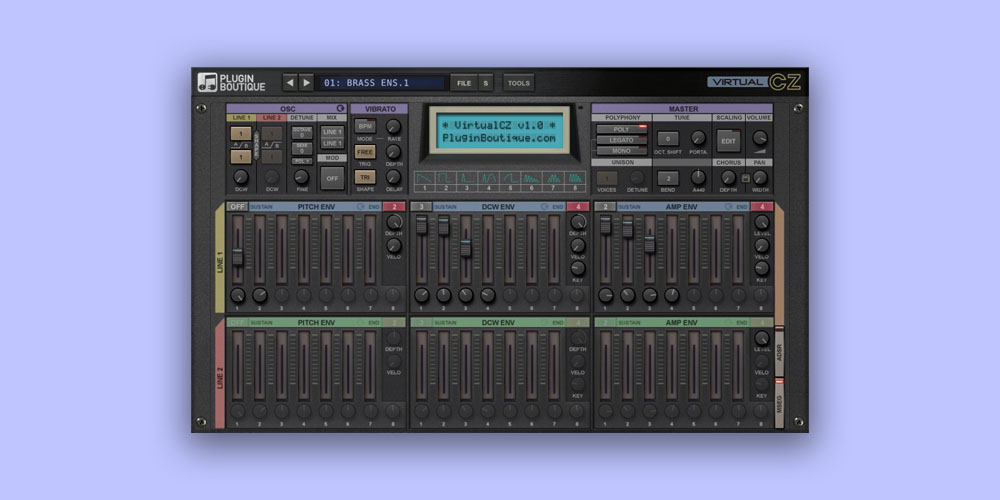Open vibrato SHAPE selector showing TRI
The image size is (1000, 500).
(365, 177)
